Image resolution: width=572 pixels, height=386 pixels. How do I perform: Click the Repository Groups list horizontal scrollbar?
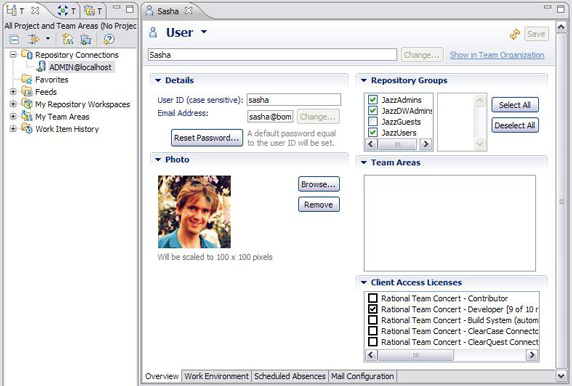(x=397, y=144)
